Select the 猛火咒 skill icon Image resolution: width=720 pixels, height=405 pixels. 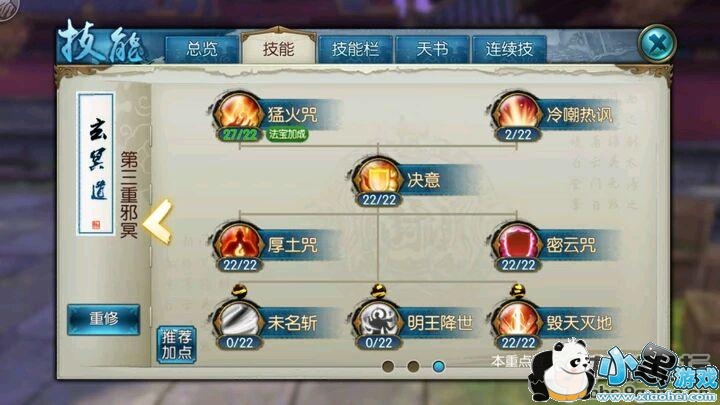coord(239,112)
